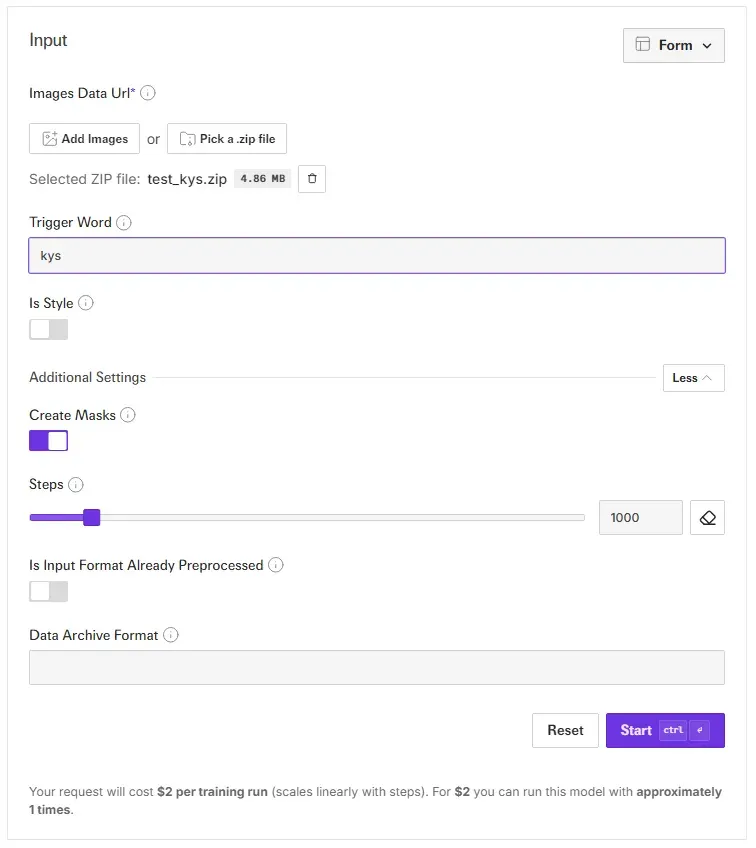756x848 pixels.
Task: Collapse Additional Settings with Less button
Action: (692, 378)
